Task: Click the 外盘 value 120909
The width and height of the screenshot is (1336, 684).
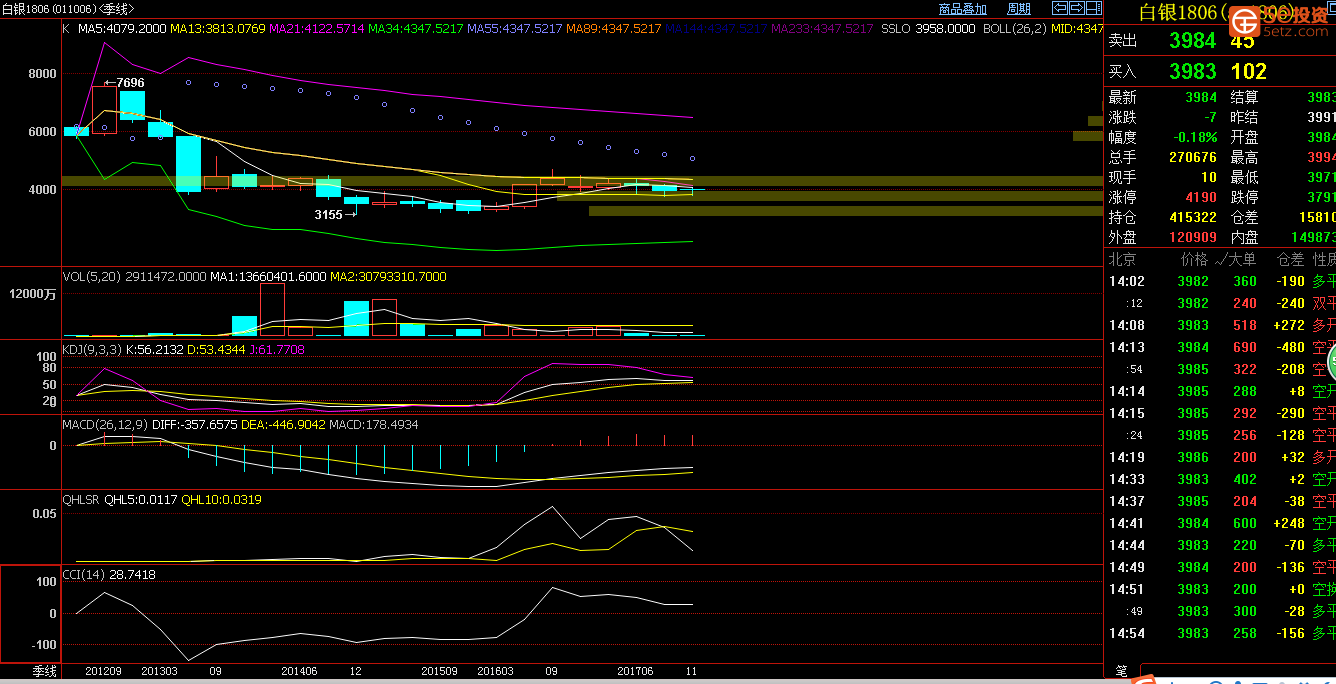Action: click(x=1193, y=237)
